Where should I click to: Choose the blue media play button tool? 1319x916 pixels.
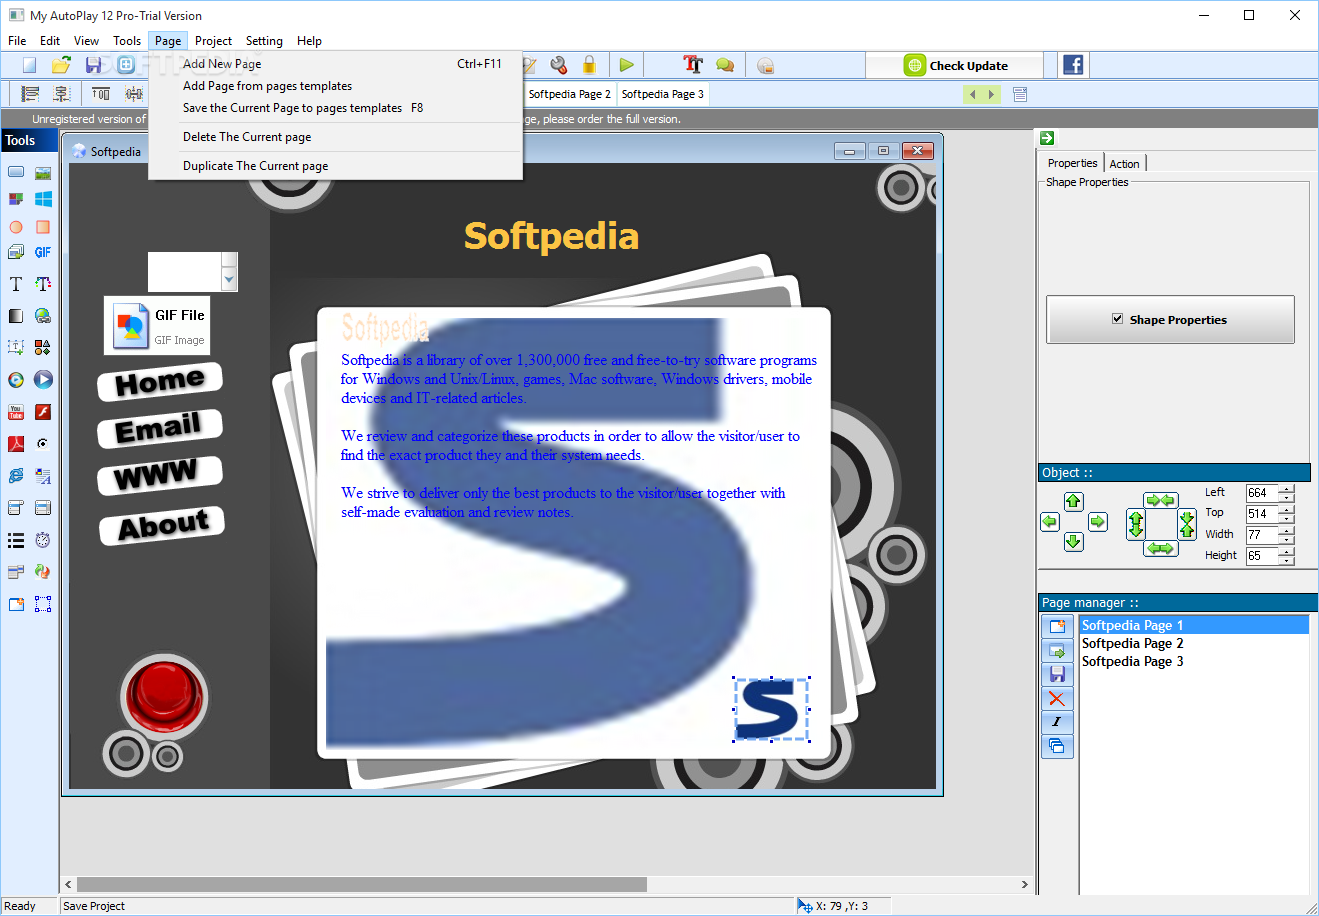(x=43, y=380)
